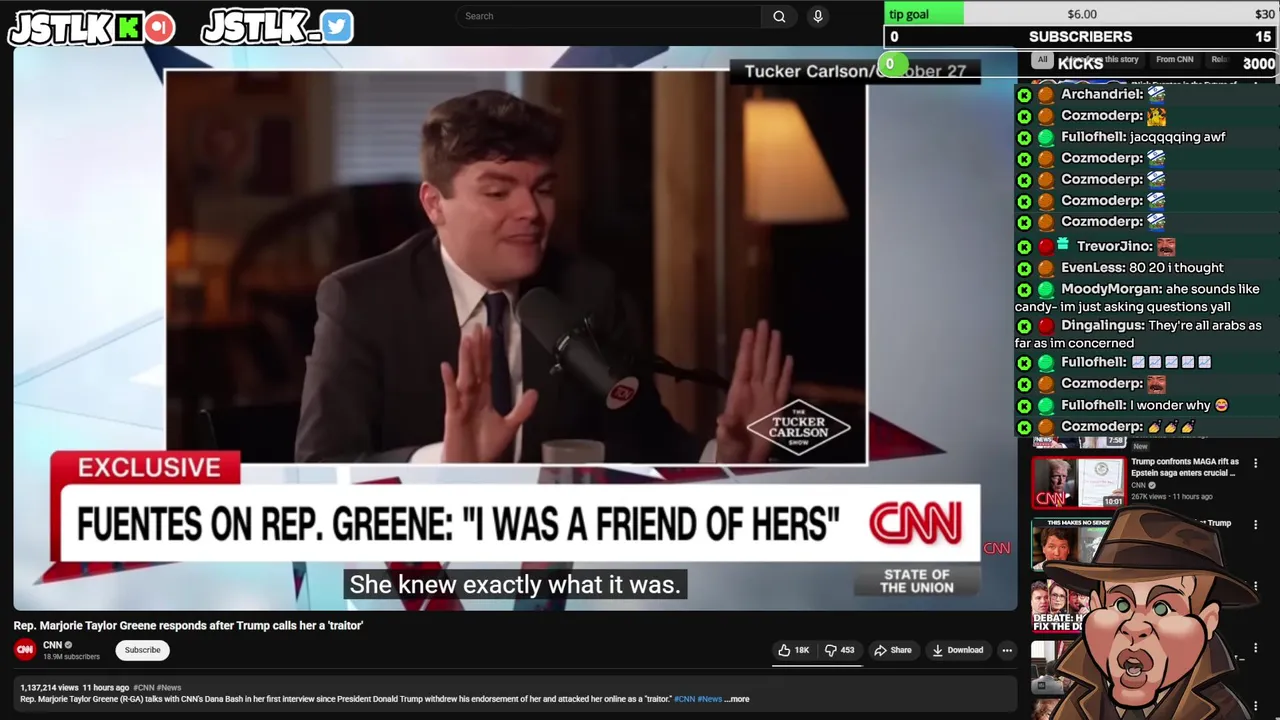Click the chat text '80 20 i thought'
The image size is (1280, 720).
point(1176,268)
